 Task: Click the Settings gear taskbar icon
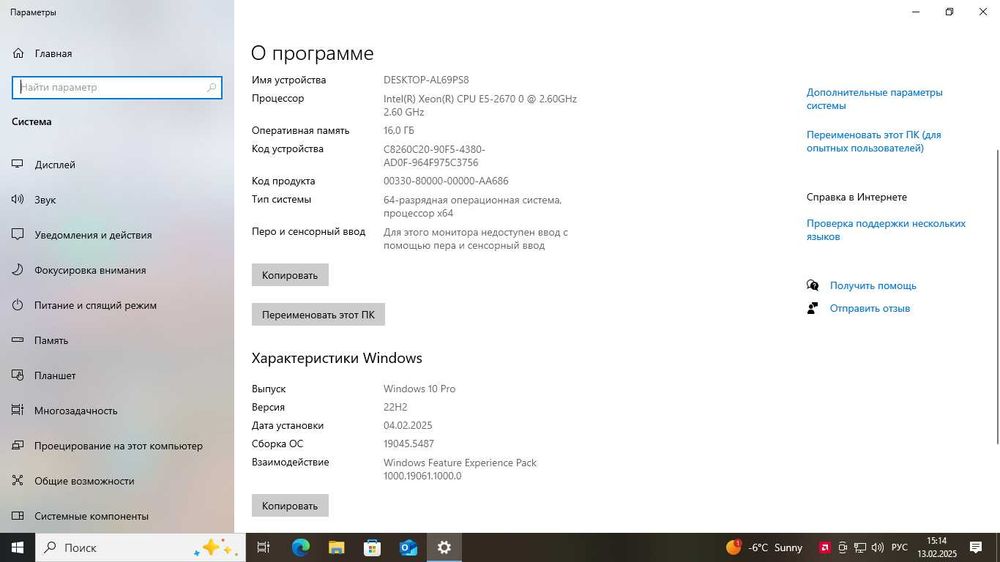(x=444, y=547)
